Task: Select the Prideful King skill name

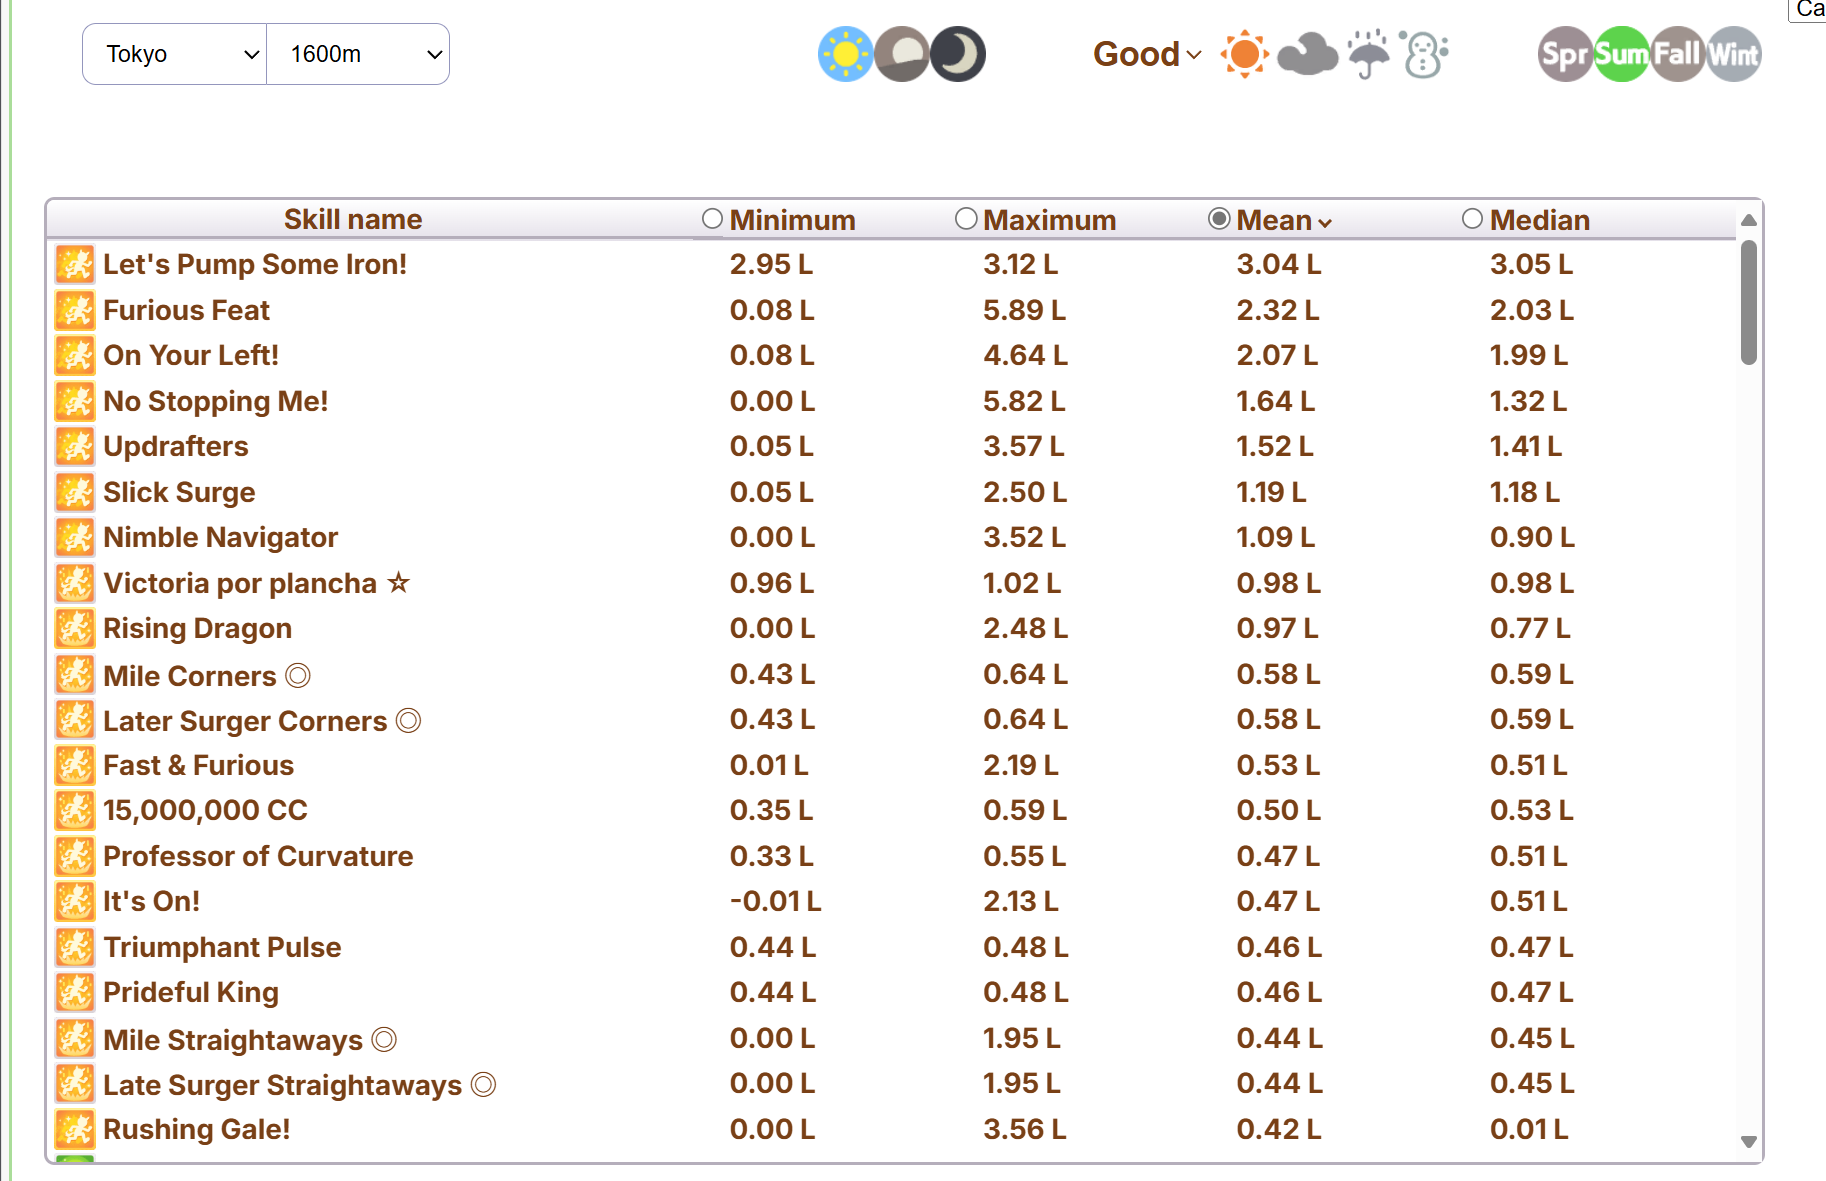Action: click(191, 993)
